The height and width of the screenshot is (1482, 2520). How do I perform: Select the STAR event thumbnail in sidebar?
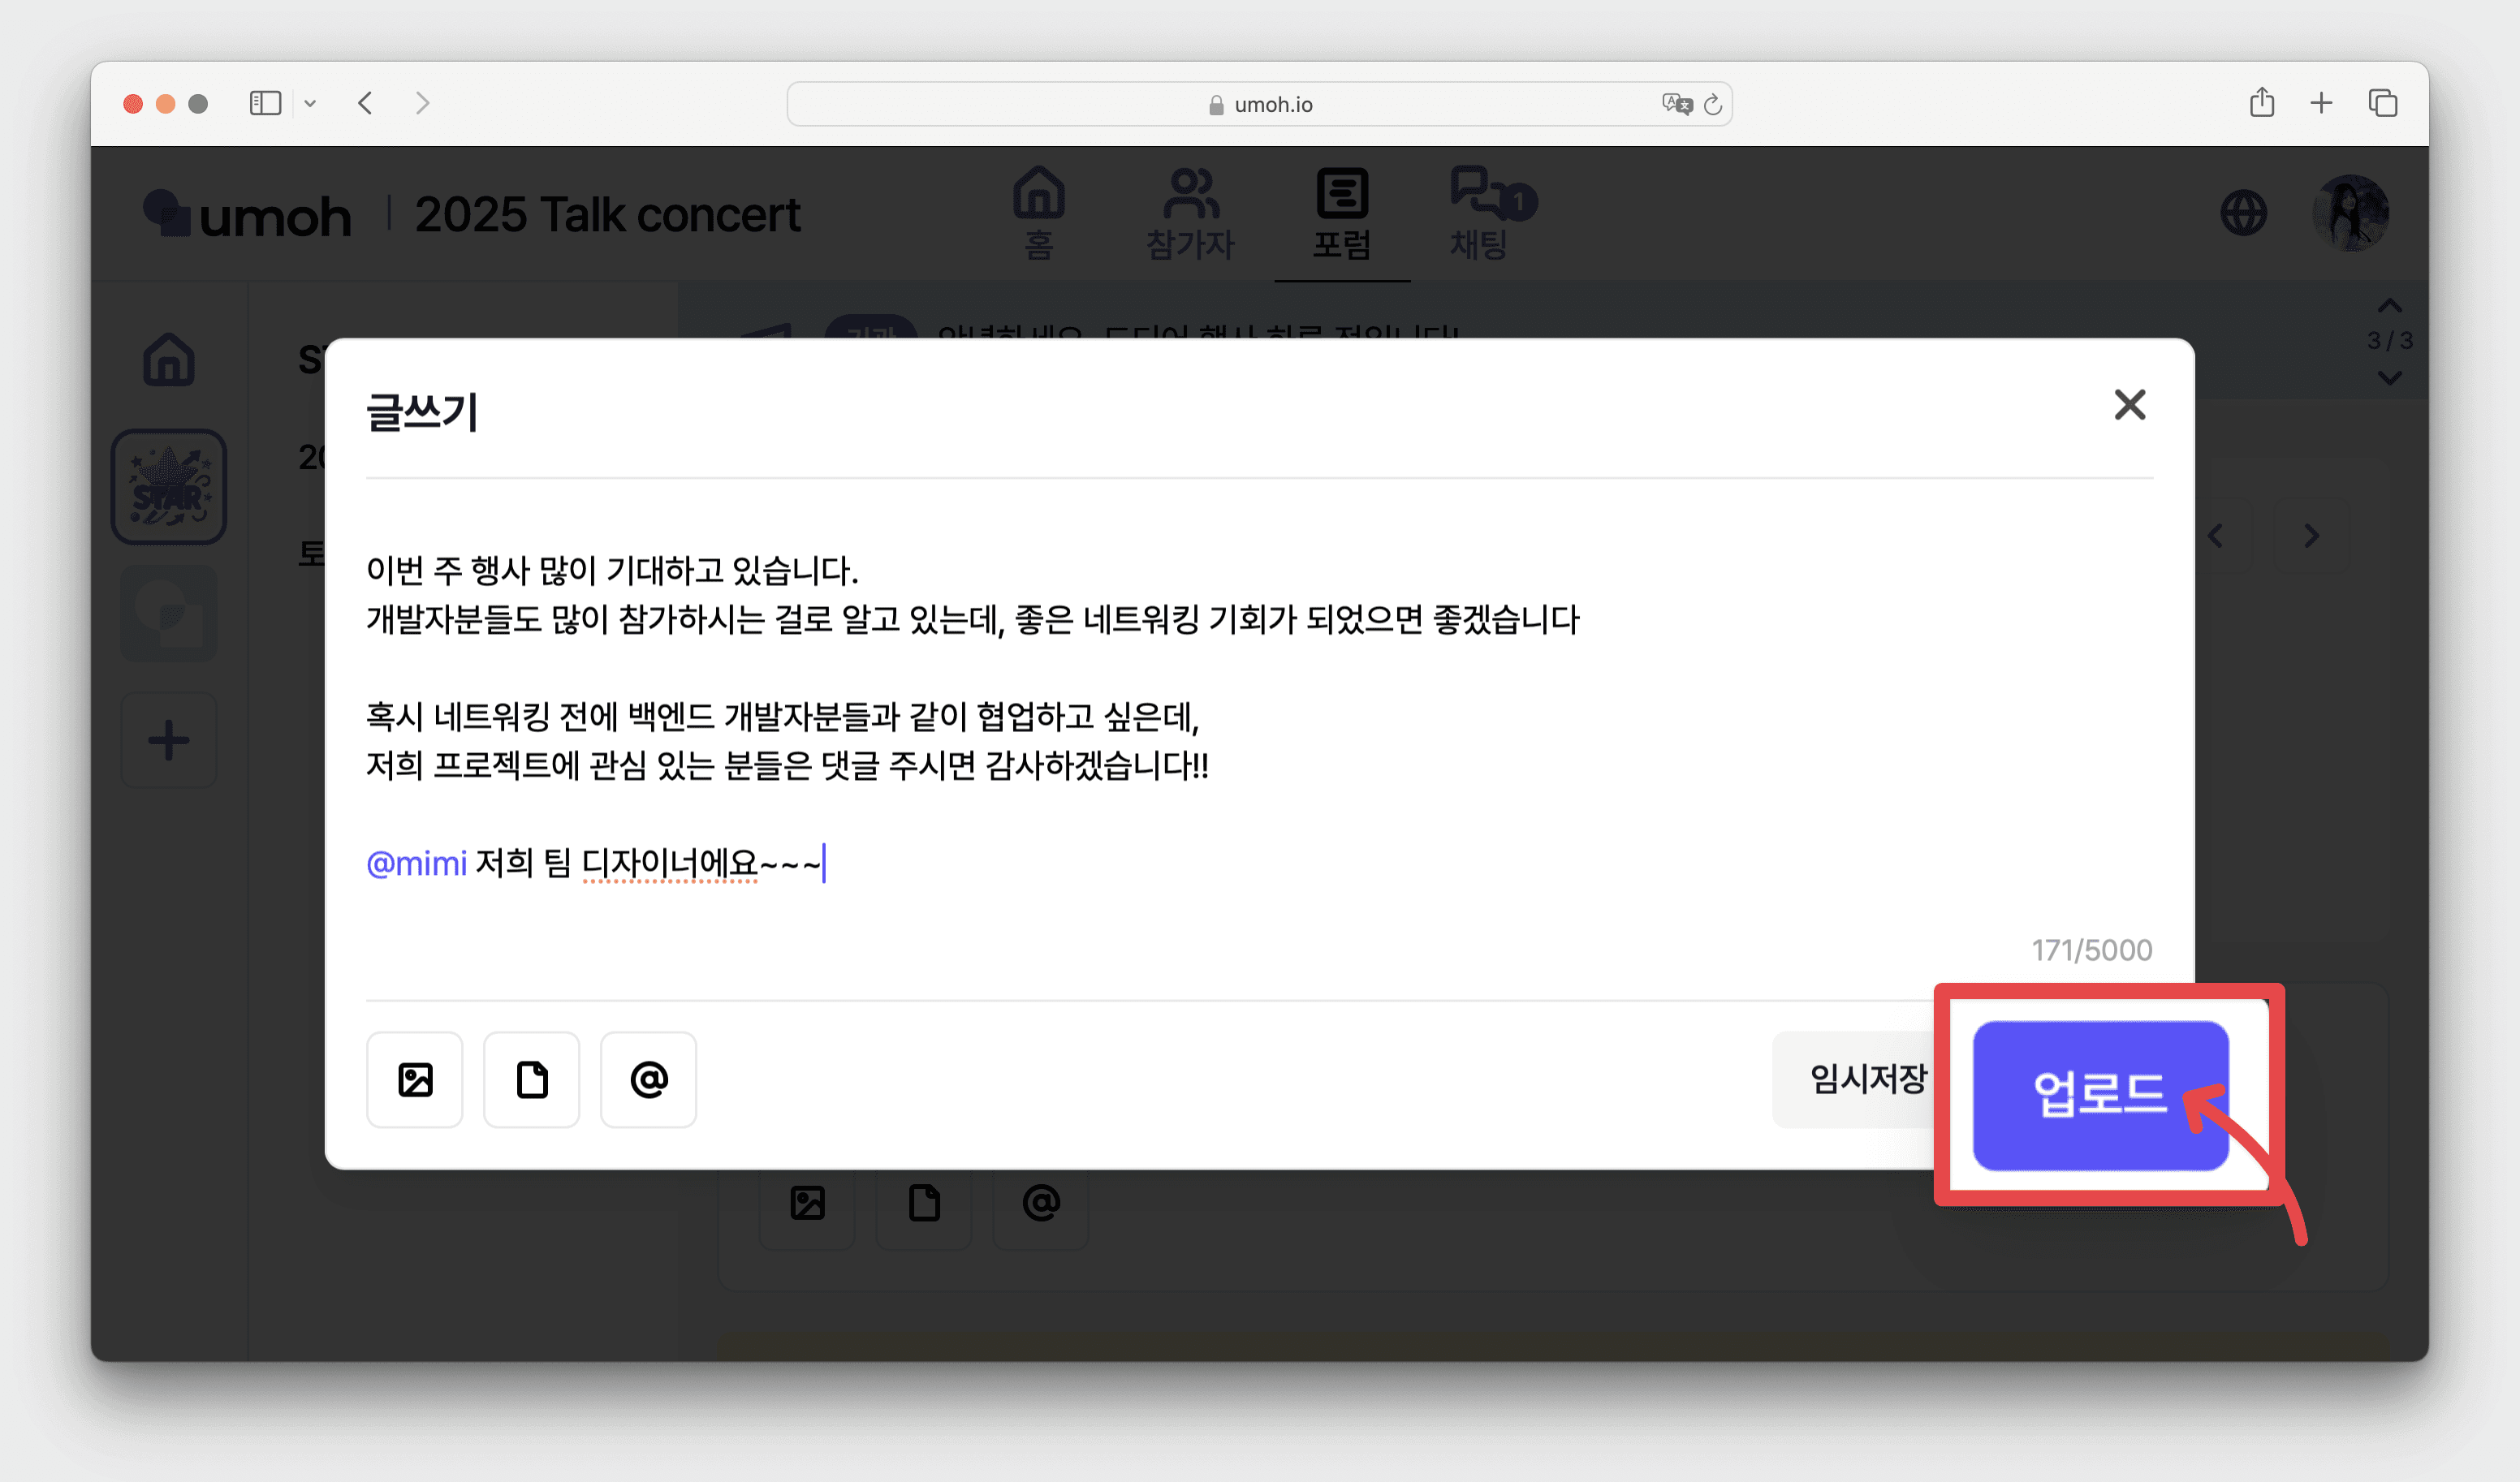168,487
